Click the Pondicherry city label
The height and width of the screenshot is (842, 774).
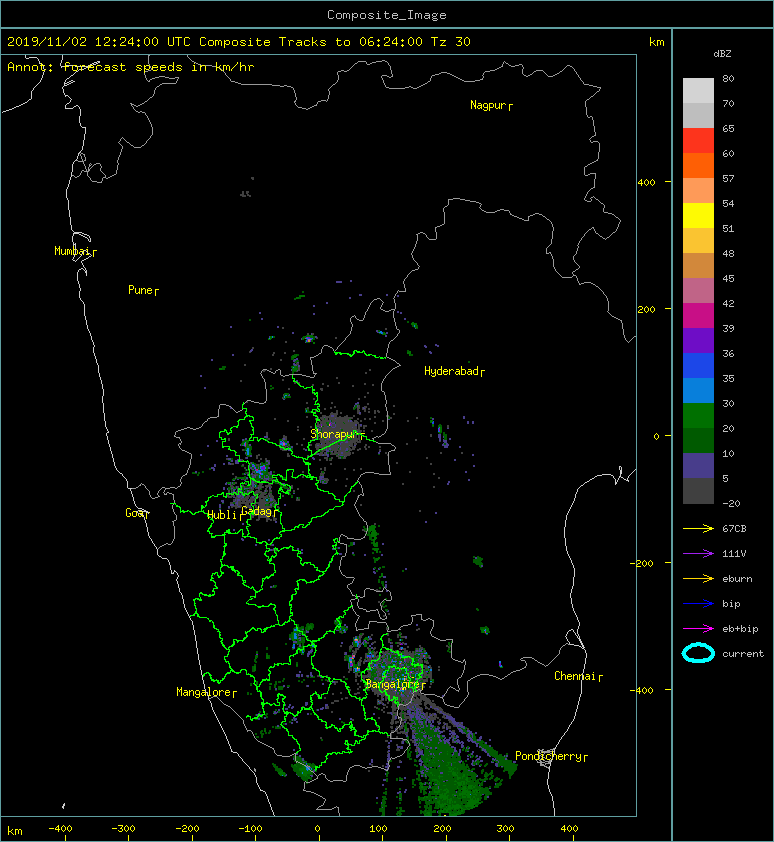[x=548, y=756]
